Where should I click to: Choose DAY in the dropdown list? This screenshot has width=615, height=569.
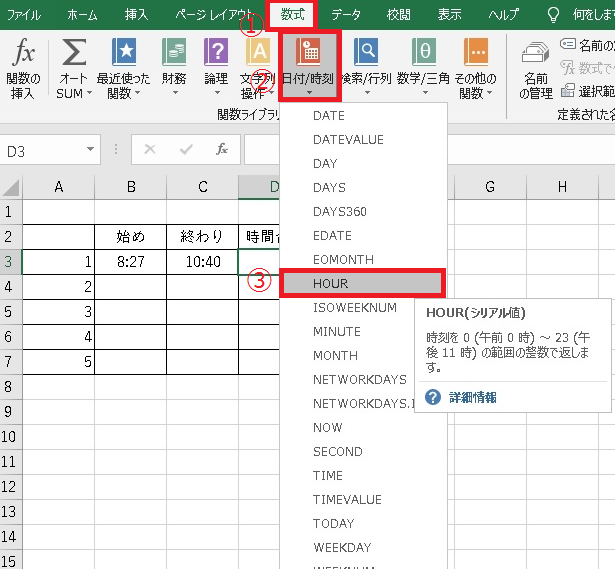(x=364, y=164)
